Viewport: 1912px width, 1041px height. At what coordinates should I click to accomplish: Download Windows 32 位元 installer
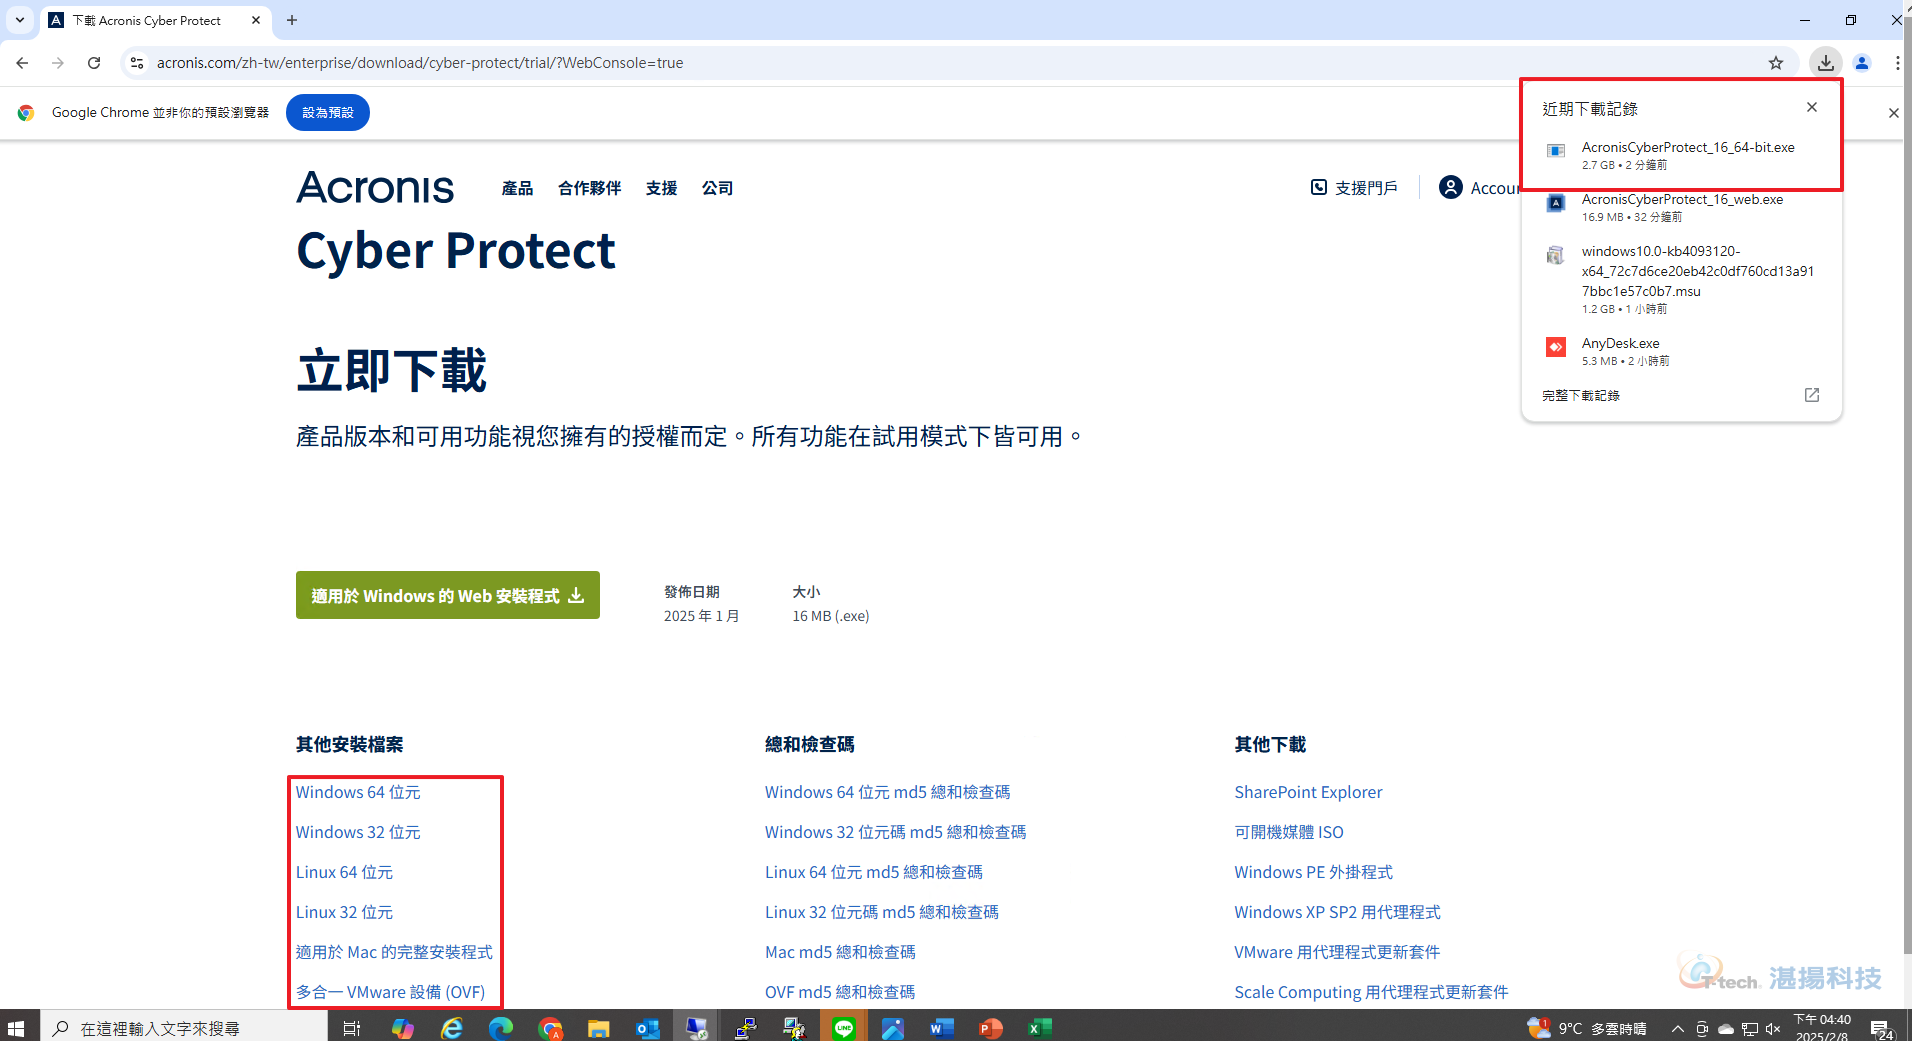pos(358,832)
